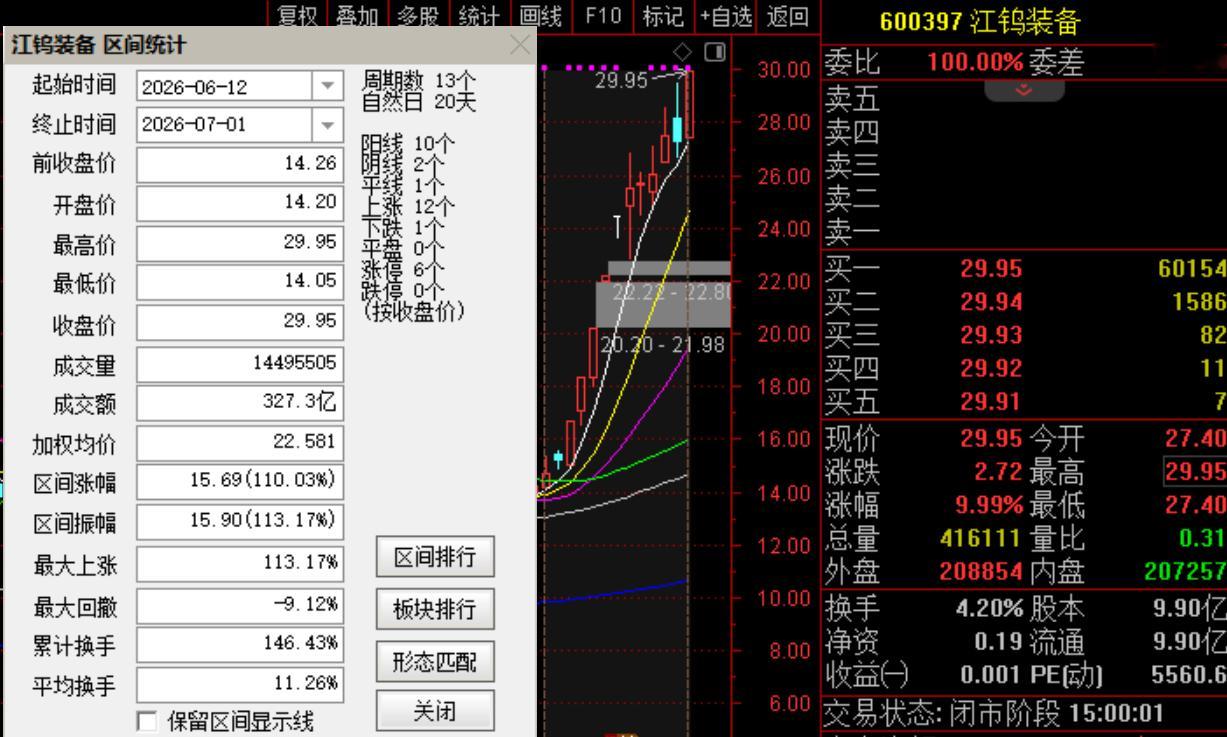Click the diamond icon above the chart
Image resolution: width=1227 pixels, height=737 pixels.
[x=683, y=51]
